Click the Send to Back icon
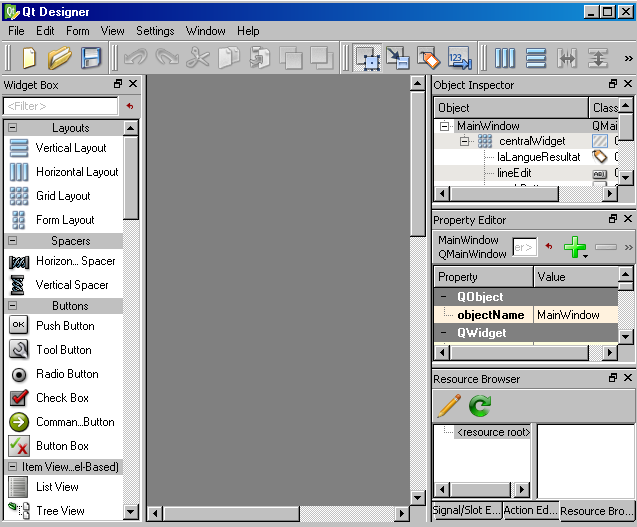 (322, 58)
